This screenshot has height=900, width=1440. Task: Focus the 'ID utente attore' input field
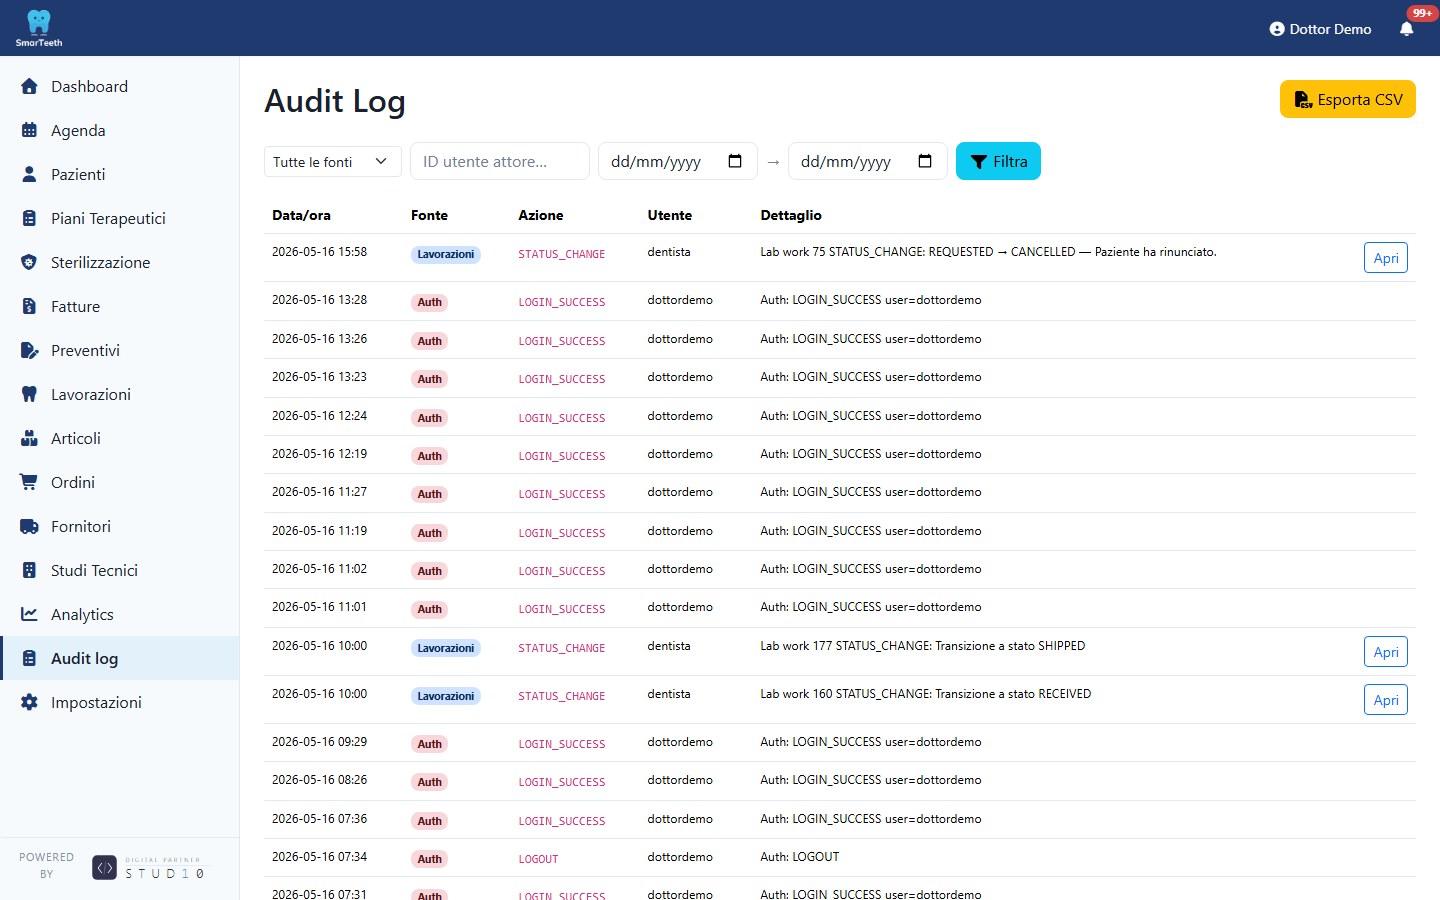tap(500, 161)
